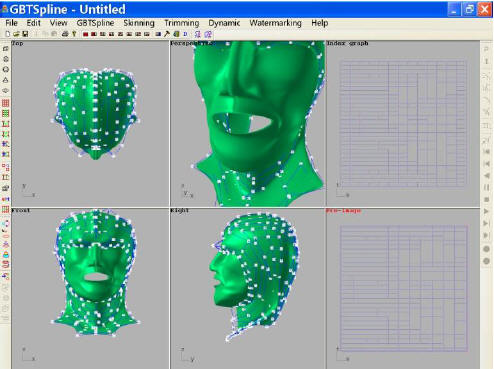Click the Open folder icon in toolbar
This screenshot has height=369, width=494.
point(16,34)
